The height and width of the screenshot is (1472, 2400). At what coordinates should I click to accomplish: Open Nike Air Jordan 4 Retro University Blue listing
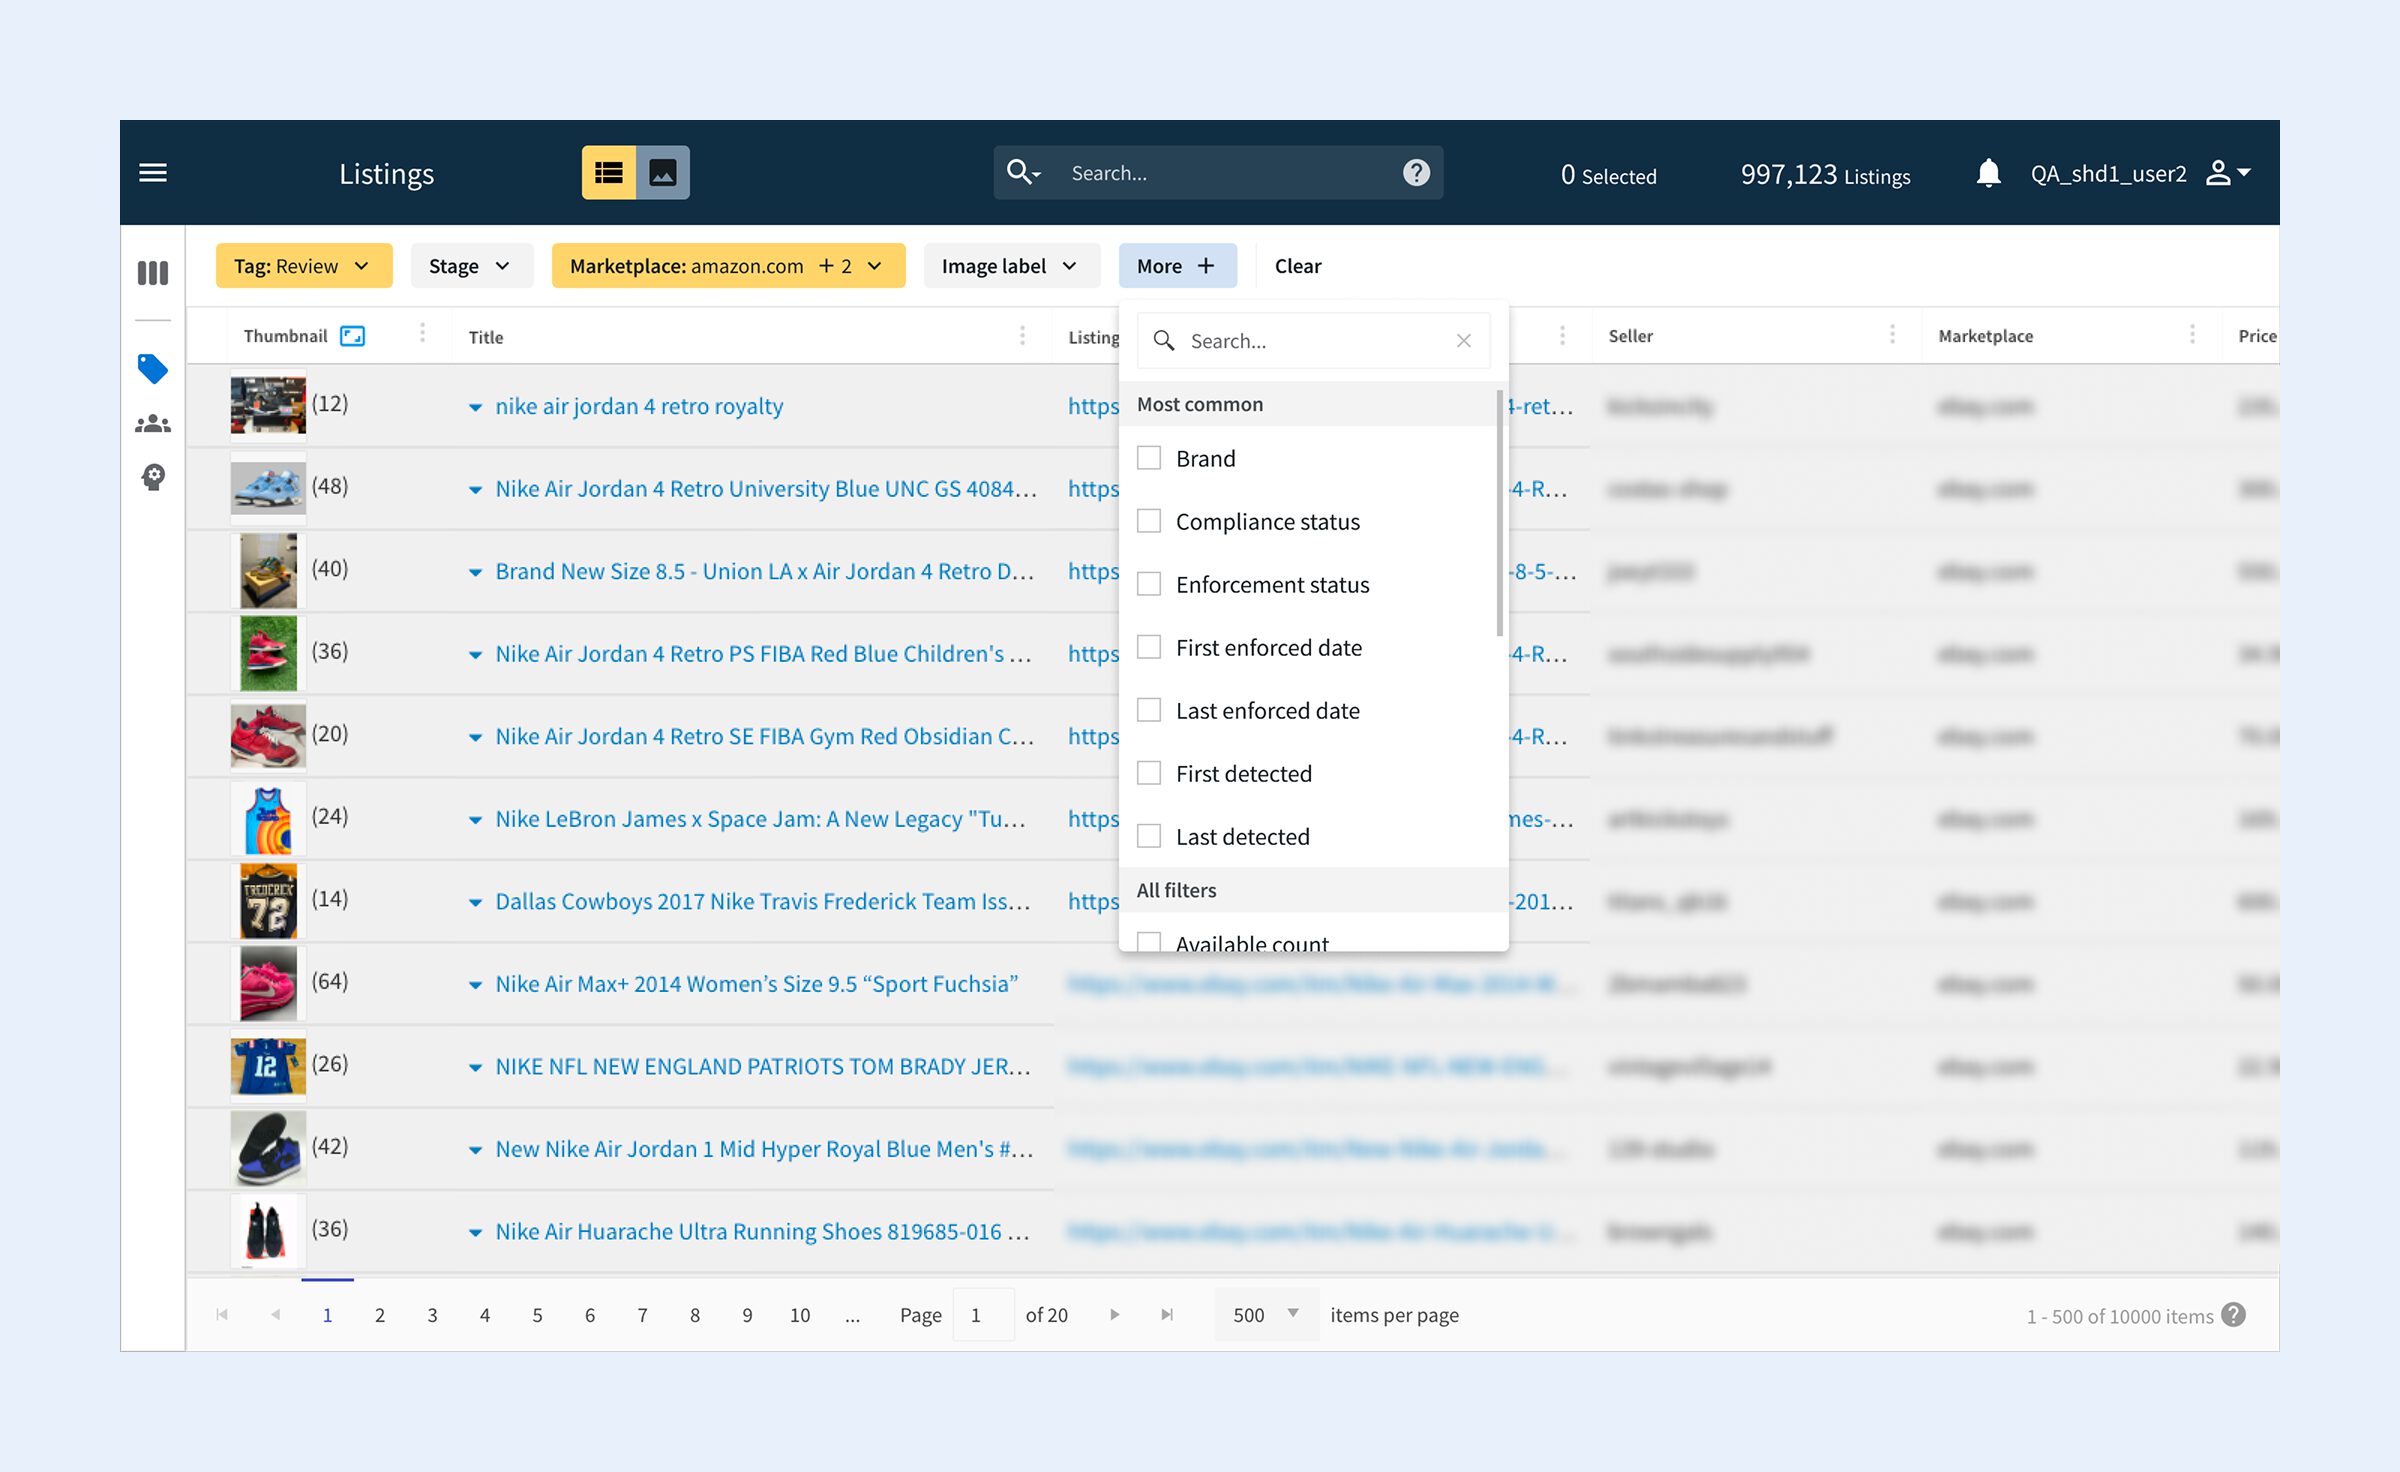click(x=766, y=489)
